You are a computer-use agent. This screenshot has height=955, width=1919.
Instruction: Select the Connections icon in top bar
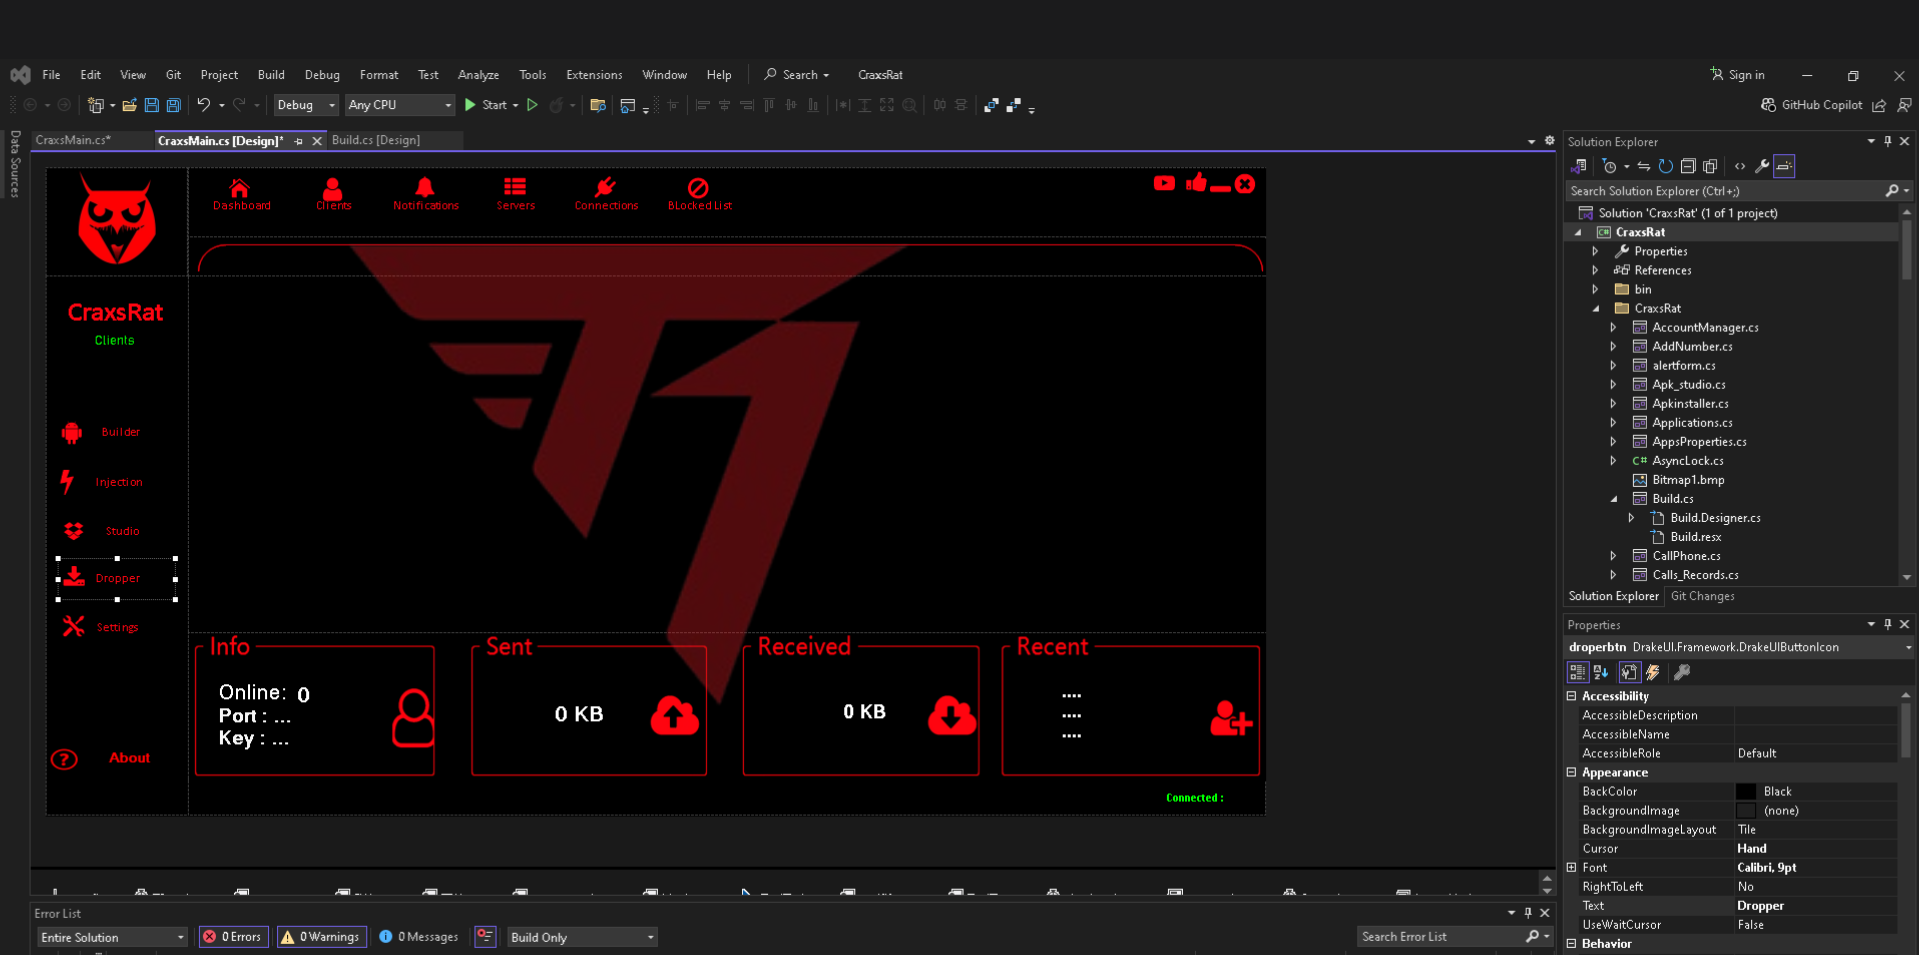pos(605,193)
